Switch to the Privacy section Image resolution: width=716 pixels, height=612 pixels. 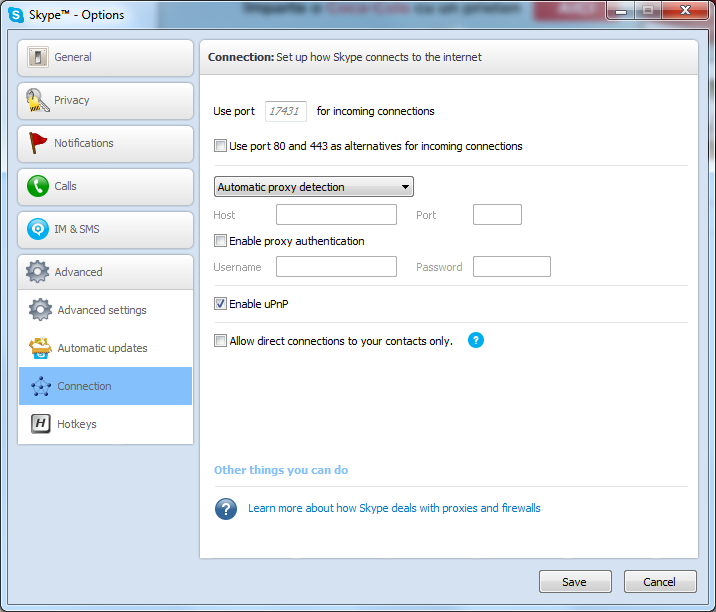tap(105, 100)
